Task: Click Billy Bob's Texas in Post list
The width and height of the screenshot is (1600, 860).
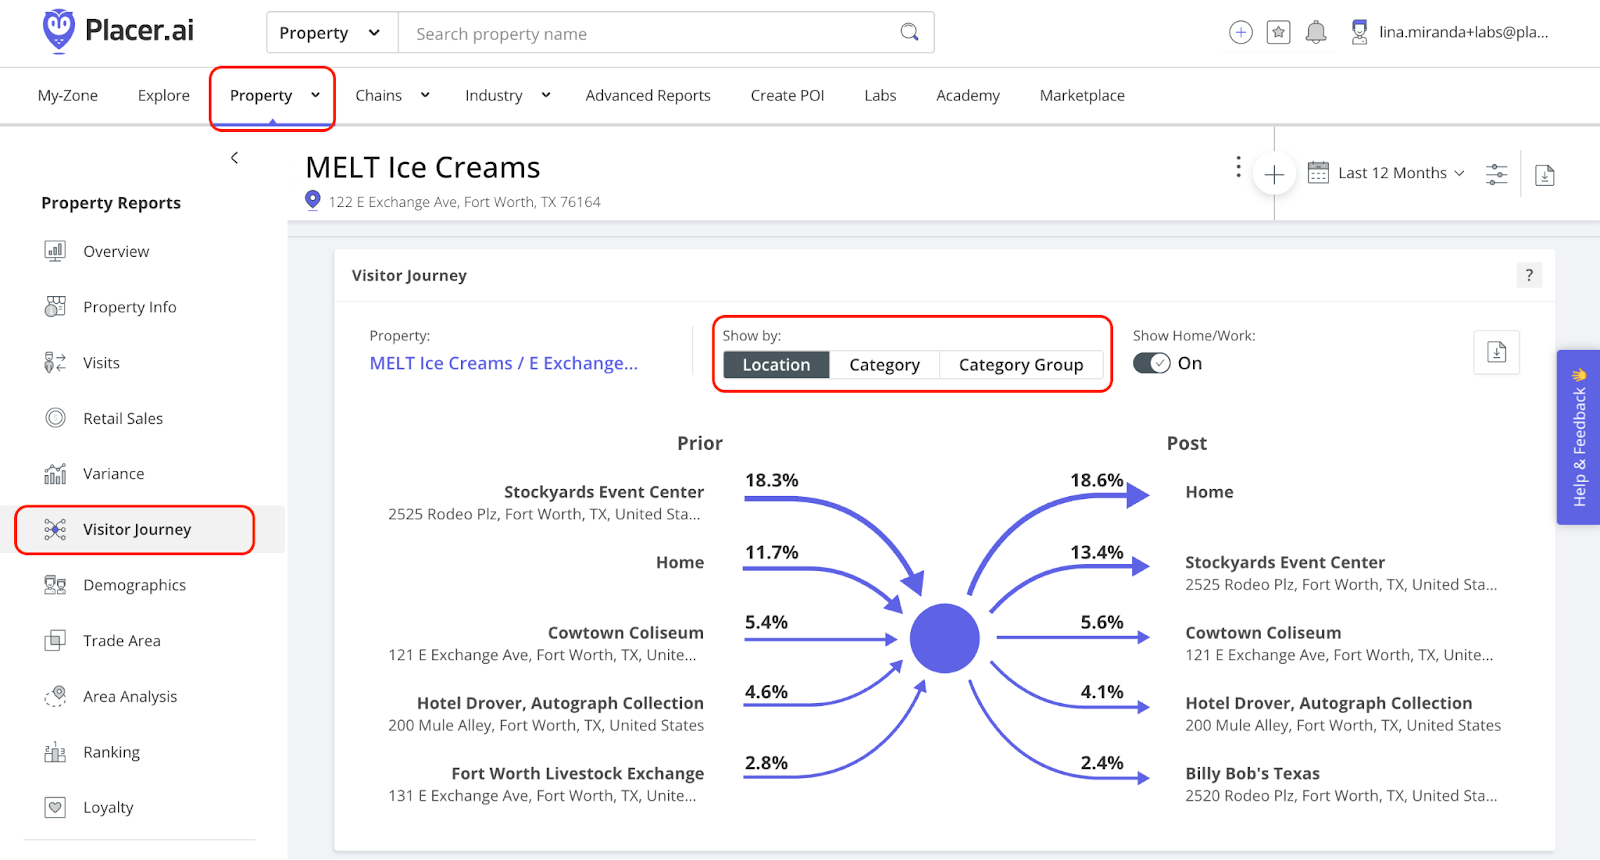Action: (1252, 773)
